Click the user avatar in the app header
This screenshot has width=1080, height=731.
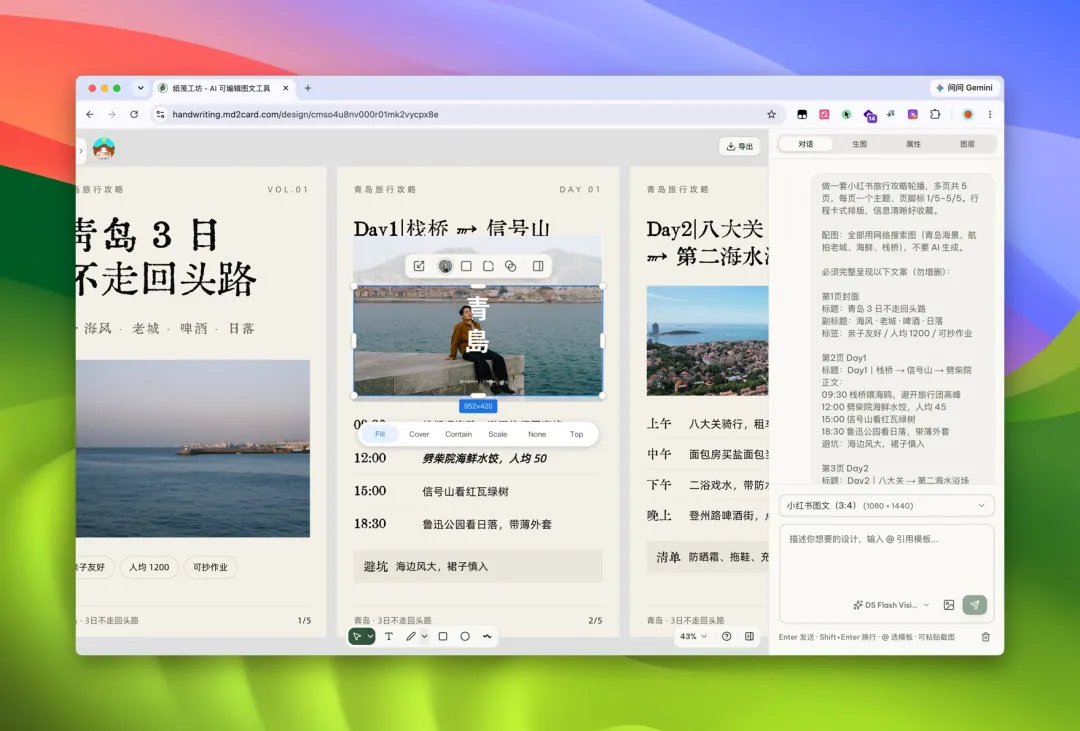103,148
